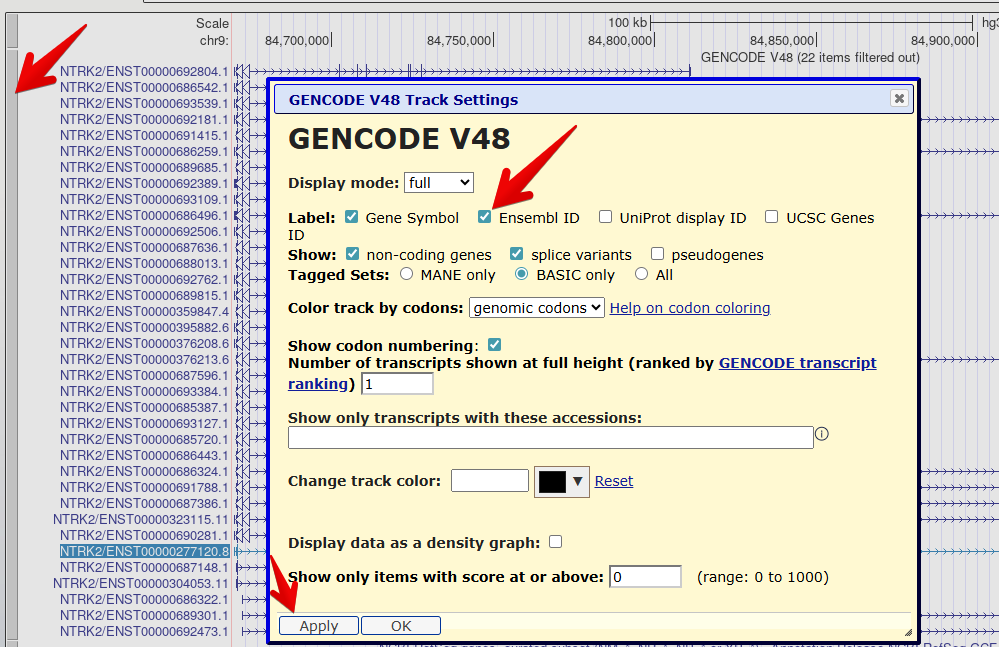
Task: Select the All tagged sets option
Action: tap(642, 274)
